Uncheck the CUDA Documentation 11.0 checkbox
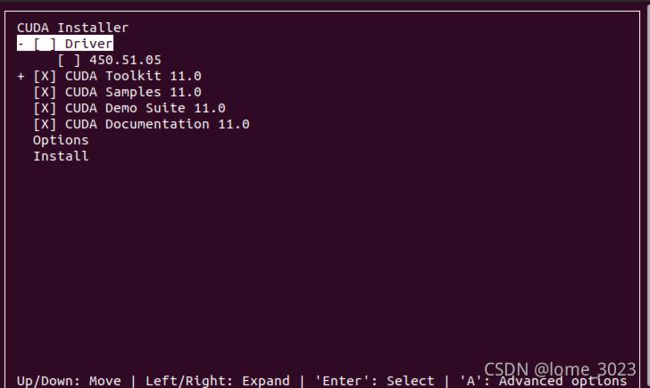This screenshot has height=388, width=650. click(x=45, y=125)
